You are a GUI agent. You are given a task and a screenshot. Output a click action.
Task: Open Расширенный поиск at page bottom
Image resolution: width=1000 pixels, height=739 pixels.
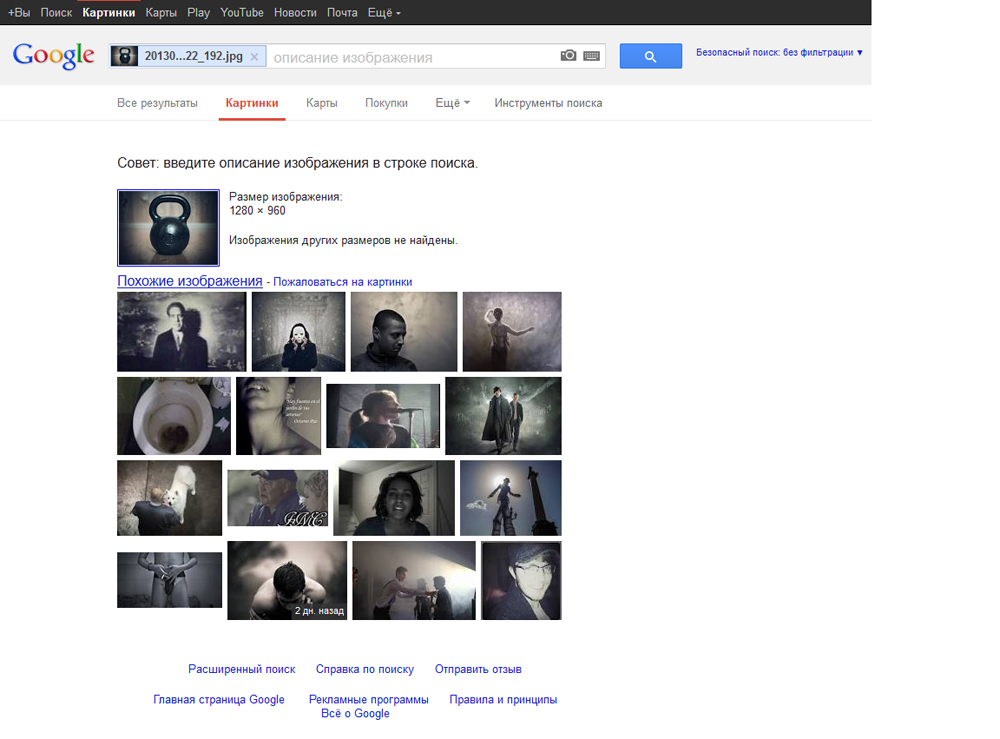241,668
